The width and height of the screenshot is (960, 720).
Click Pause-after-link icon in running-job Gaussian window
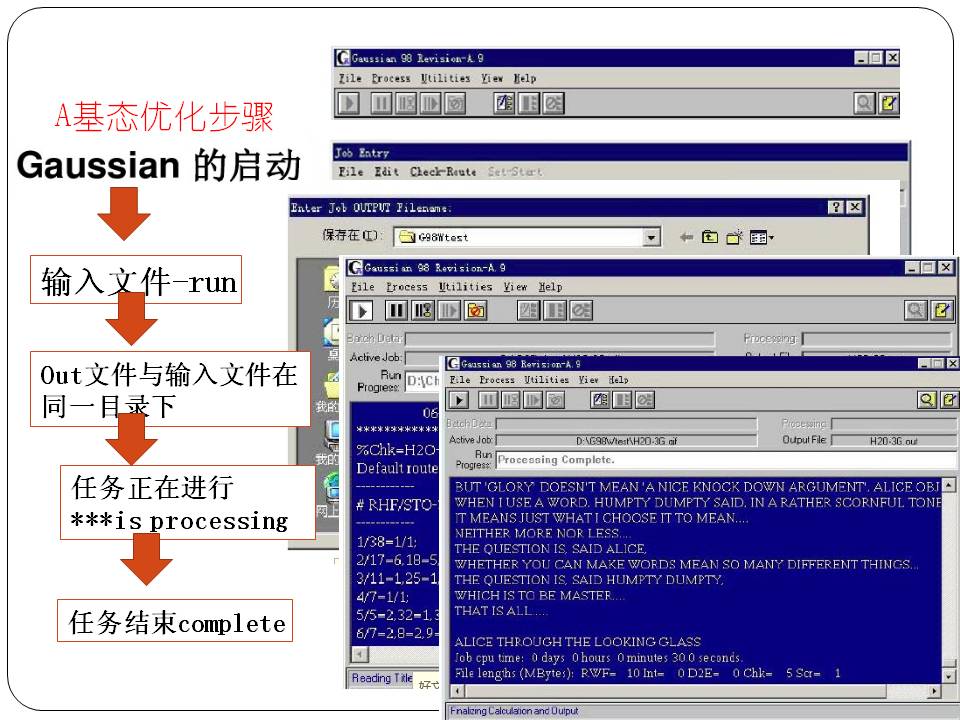pyautogui.click(x=422, y=310)
